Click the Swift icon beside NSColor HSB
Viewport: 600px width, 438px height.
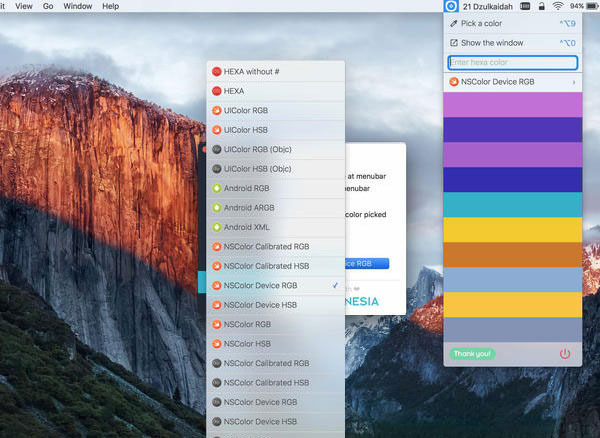(x=217, y=344)
